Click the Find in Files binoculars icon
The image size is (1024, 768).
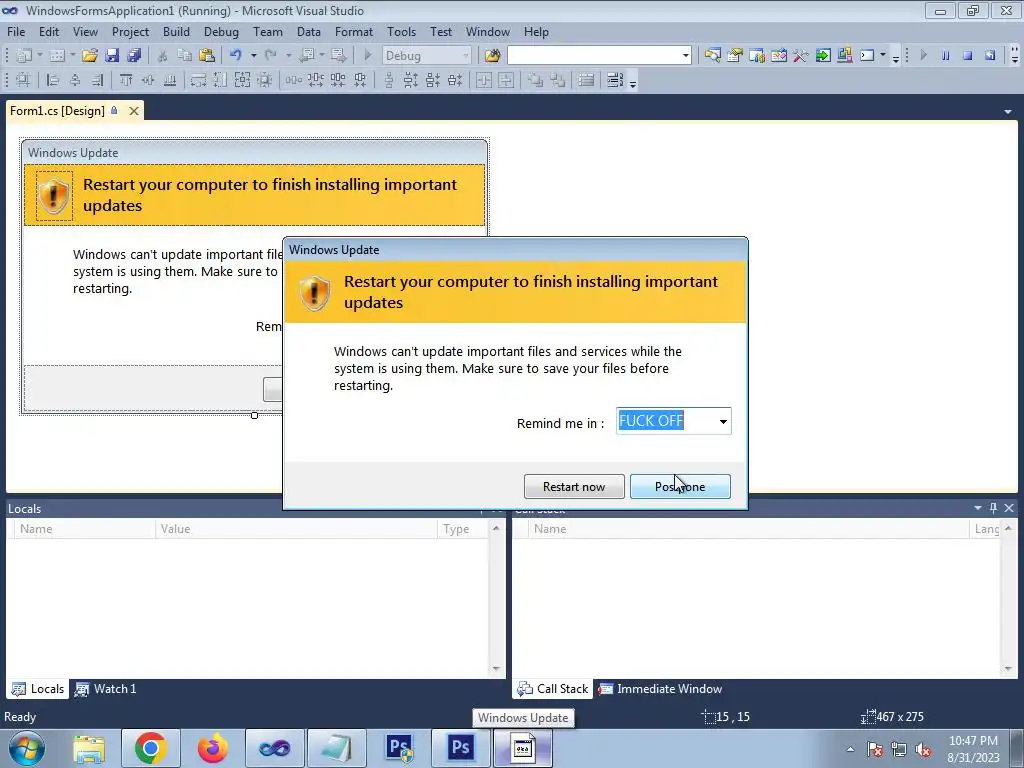coord(492,56)
